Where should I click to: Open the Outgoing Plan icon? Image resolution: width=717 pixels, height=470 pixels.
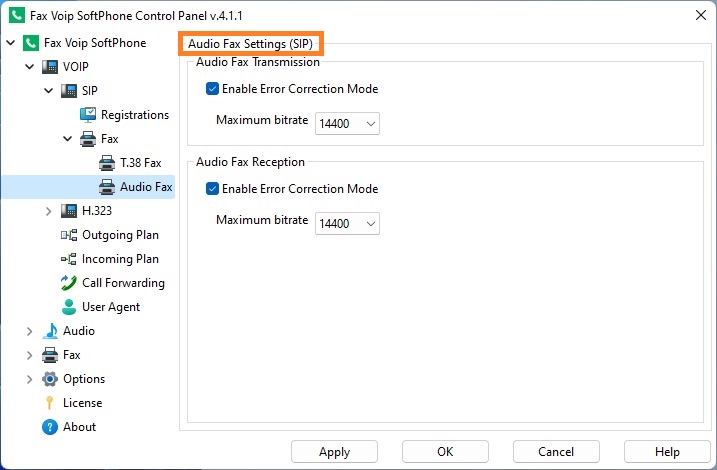pyautogui.click(x=69, y=235)
